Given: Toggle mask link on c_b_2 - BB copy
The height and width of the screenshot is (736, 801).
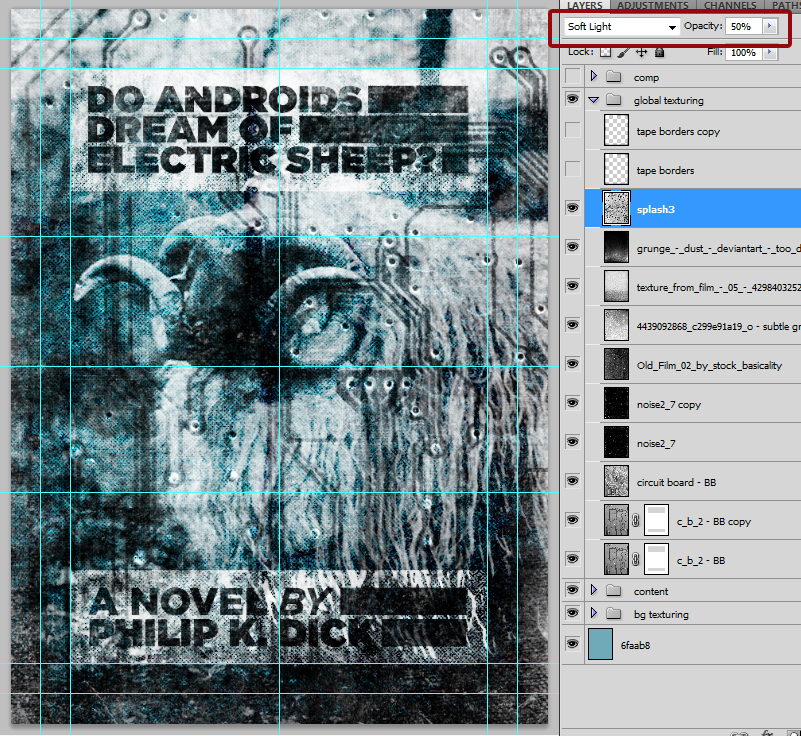Looking at the screenshot, I should (635, 520).
